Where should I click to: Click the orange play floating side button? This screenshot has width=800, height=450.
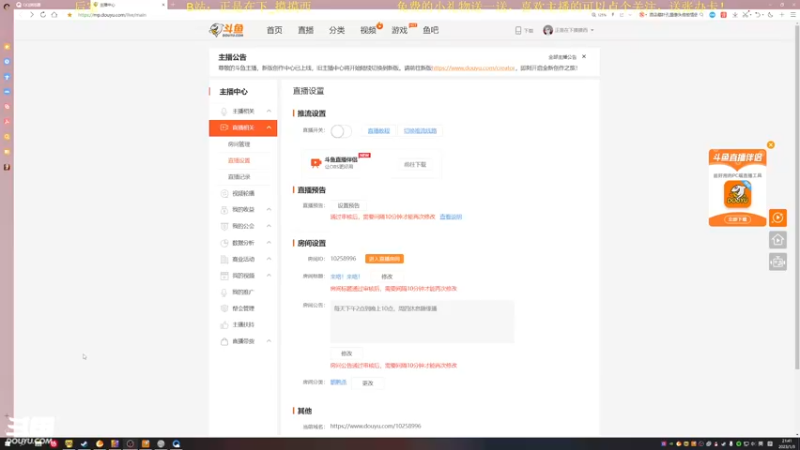778,218
